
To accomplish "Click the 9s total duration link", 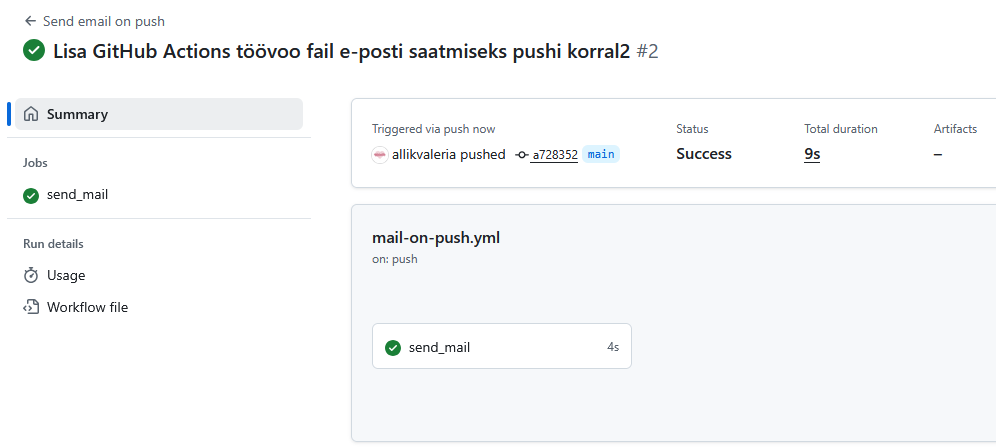I will [812, 154].
